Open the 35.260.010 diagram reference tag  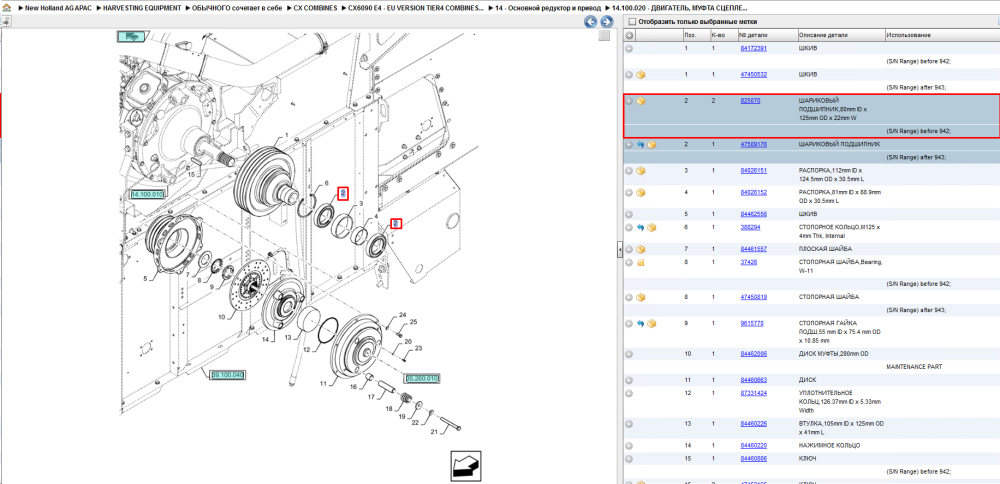point(422,378)
